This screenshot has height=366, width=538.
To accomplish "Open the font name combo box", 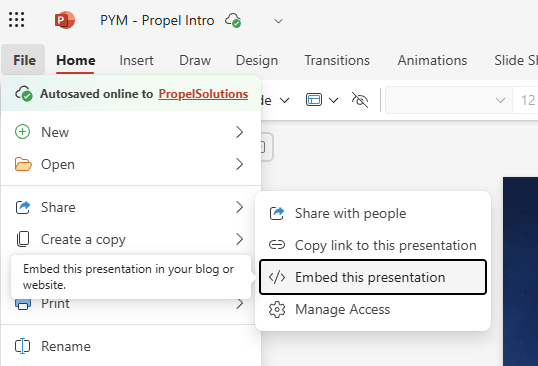I will pos(448,100).
